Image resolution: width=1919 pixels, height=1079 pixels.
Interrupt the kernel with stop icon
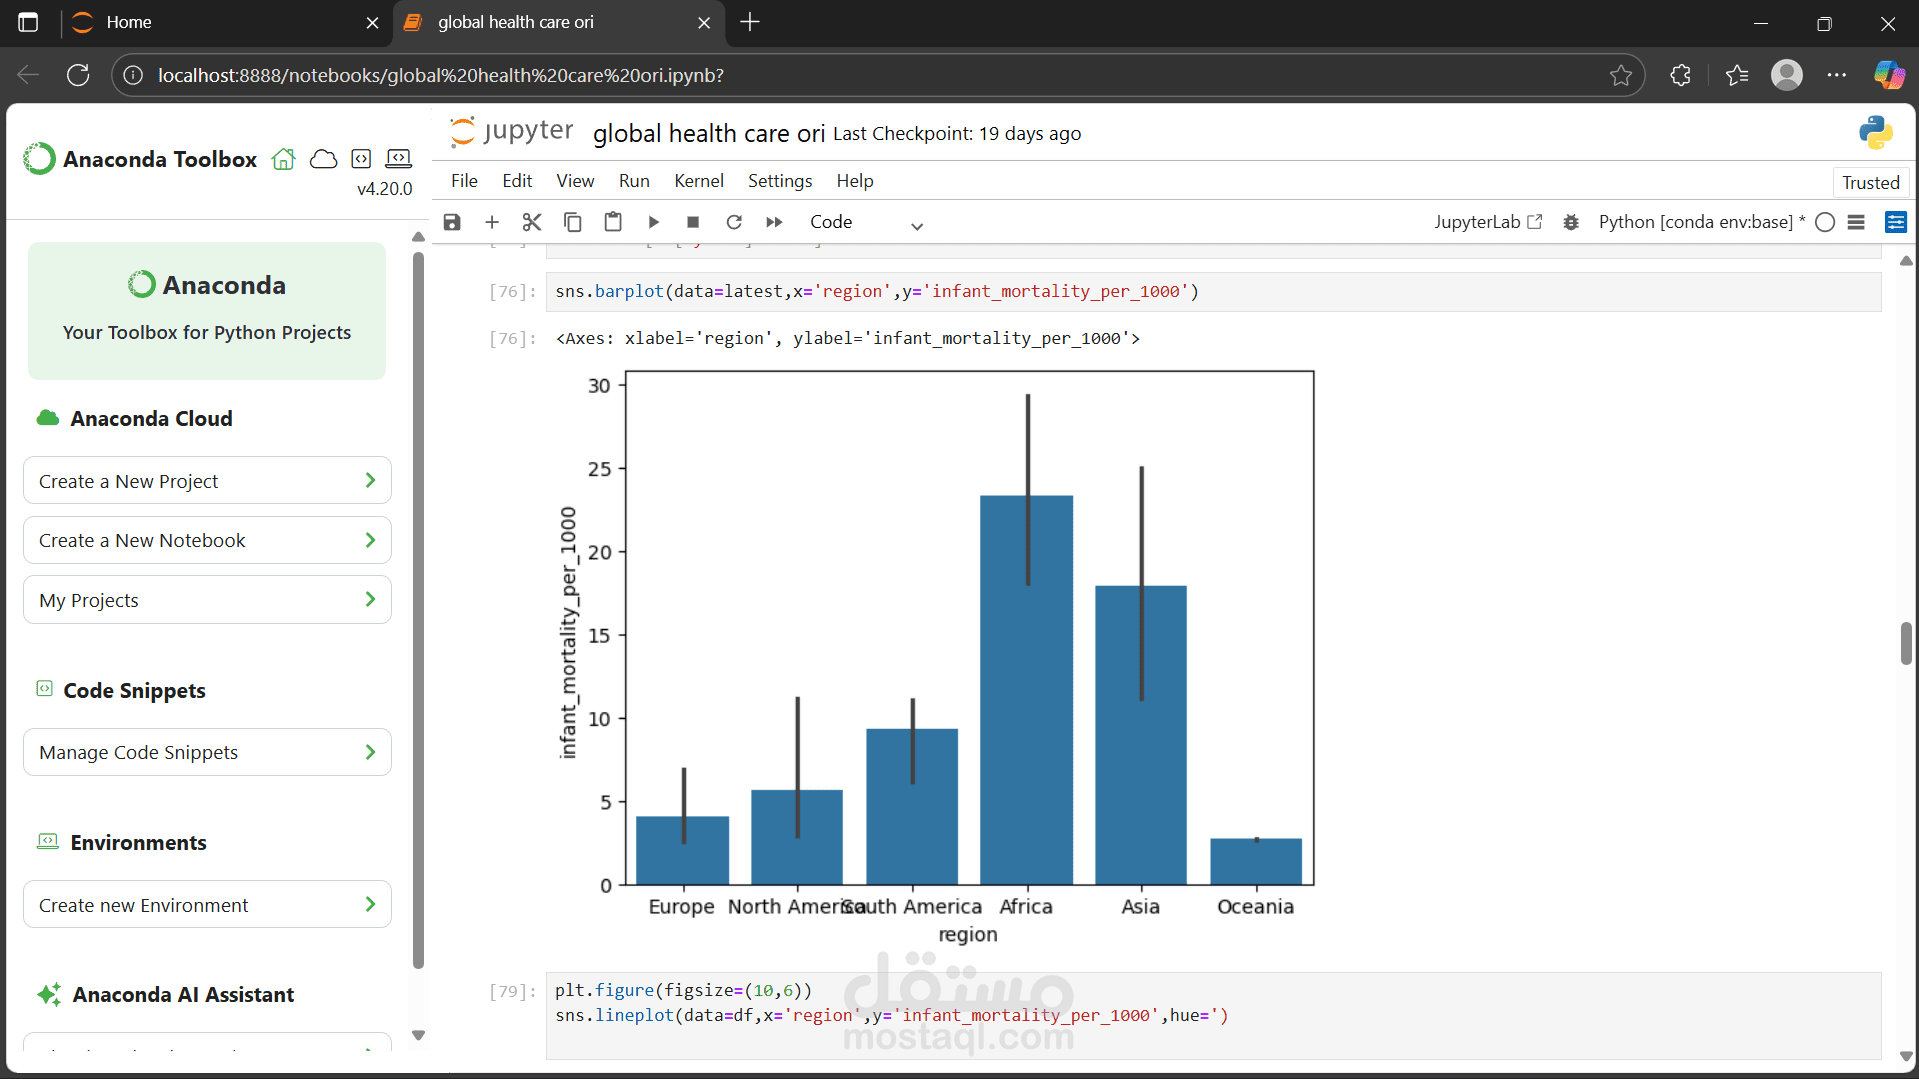pos(693,222)
